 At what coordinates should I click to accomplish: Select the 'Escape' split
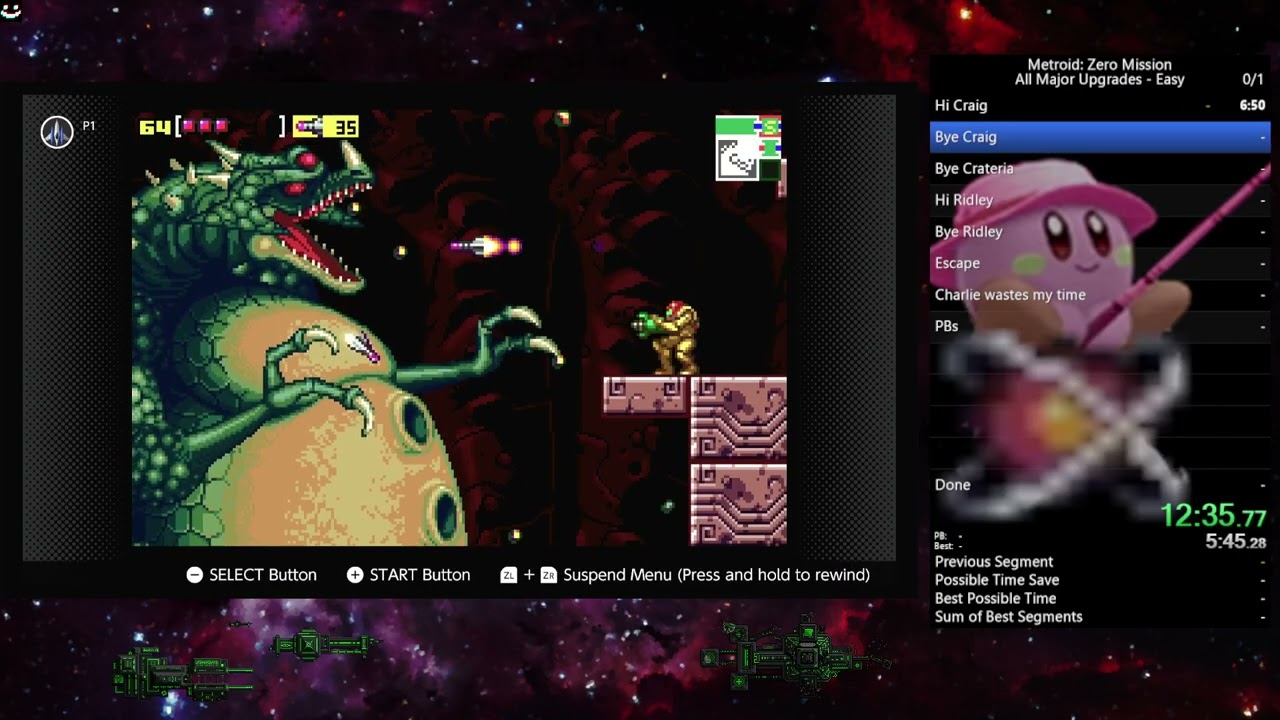click(1100, 263)
